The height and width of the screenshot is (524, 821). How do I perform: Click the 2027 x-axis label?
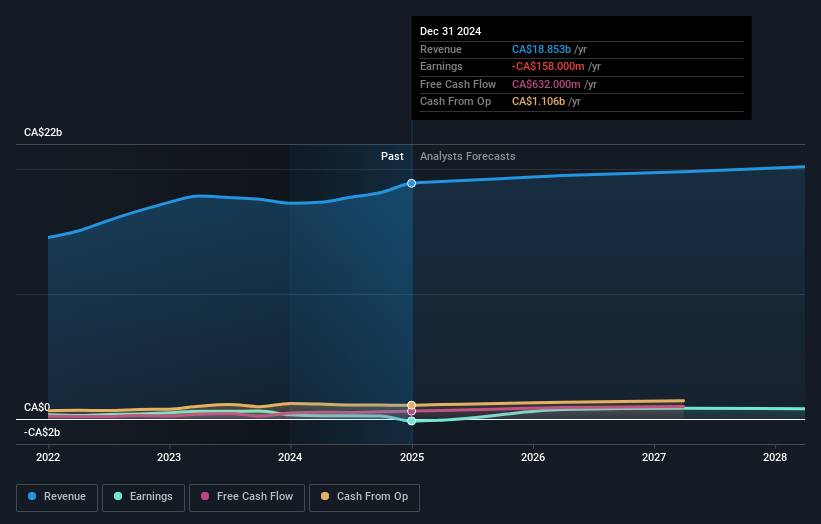click(x=654, y=458)
